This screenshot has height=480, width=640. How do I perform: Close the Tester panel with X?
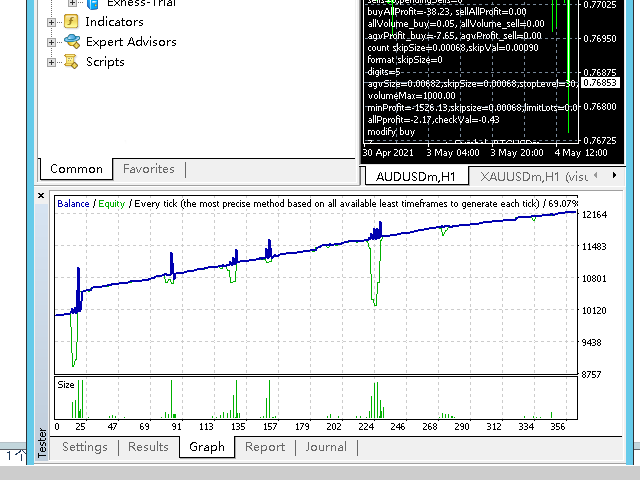[41, 196]
